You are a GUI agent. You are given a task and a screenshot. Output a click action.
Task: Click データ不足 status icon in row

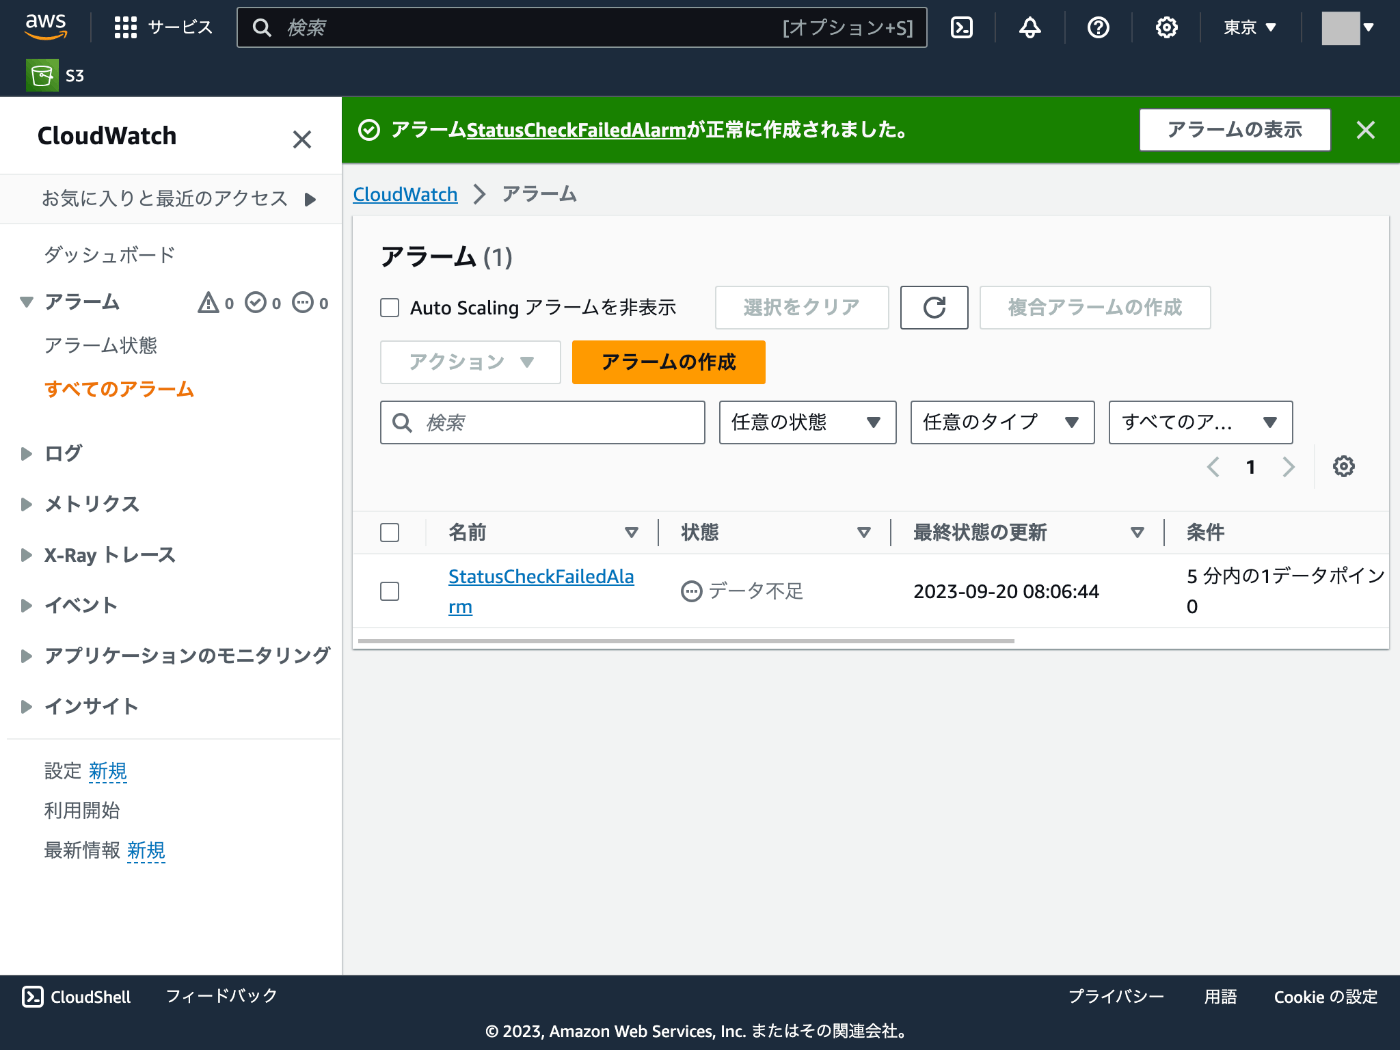click(x=691, y=592)
